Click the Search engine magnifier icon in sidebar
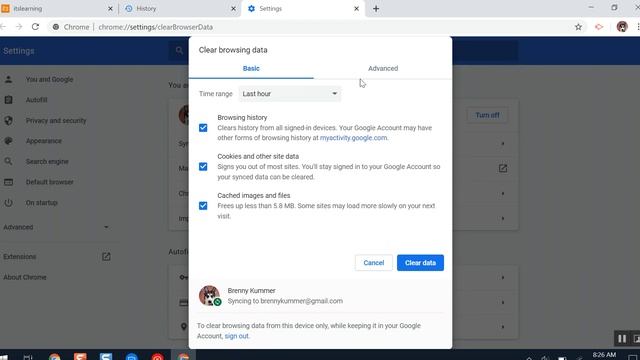This screenshot has height=360, width=640. pos(9,162)
